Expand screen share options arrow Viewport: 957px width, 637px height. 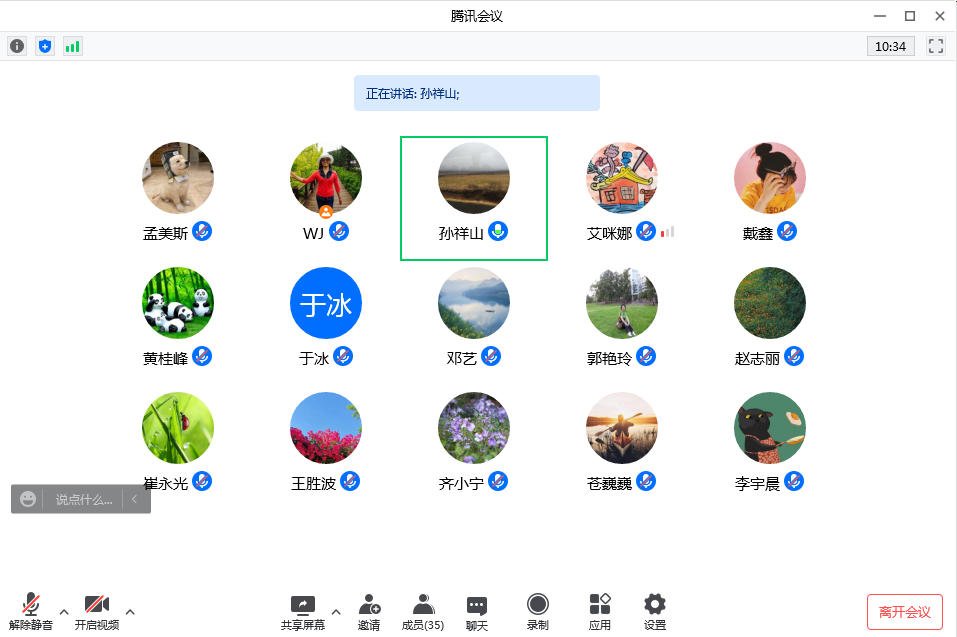336,611
